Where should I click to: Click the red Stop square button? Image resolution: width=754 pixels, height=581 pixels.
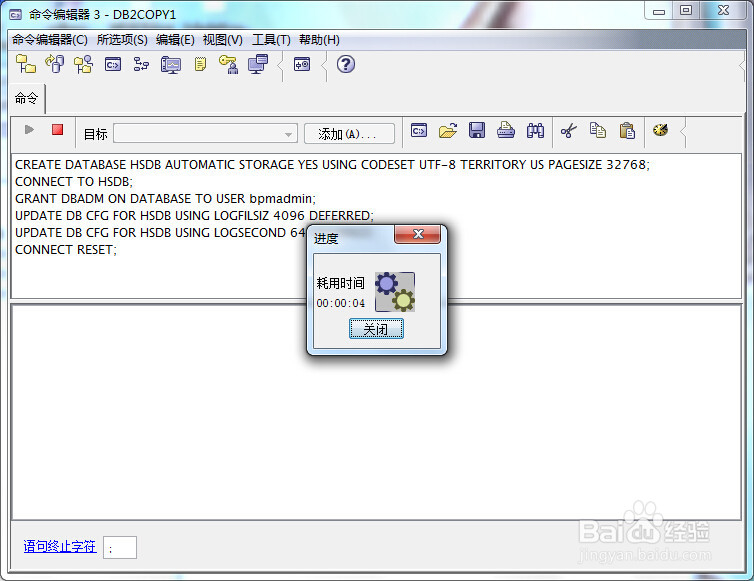(x=58, y=129)
